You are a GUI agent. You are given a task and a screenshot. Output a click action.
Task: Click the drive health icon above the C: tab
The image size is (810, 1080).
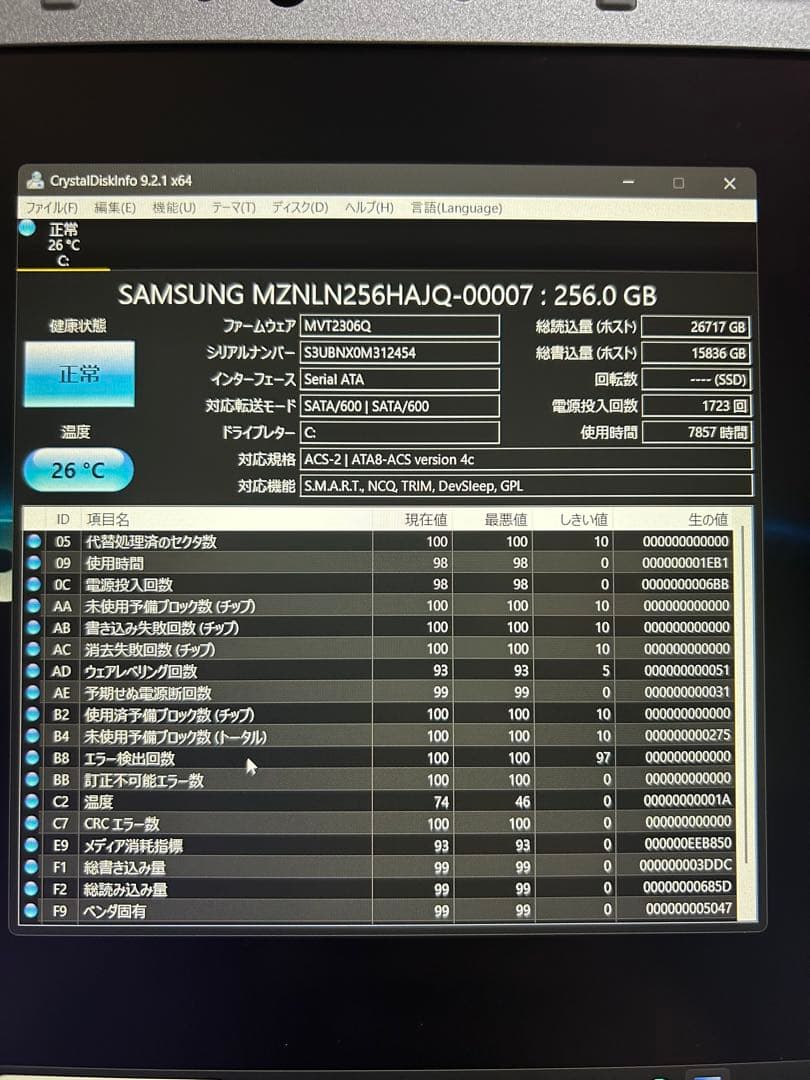tap(26, 228)
